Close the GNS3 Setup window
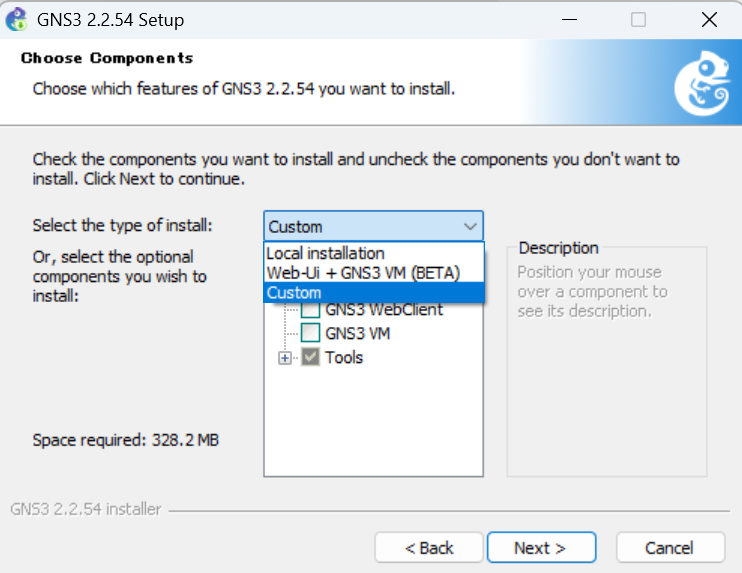Viewport: 742px width, 573px height. (709, 20)
